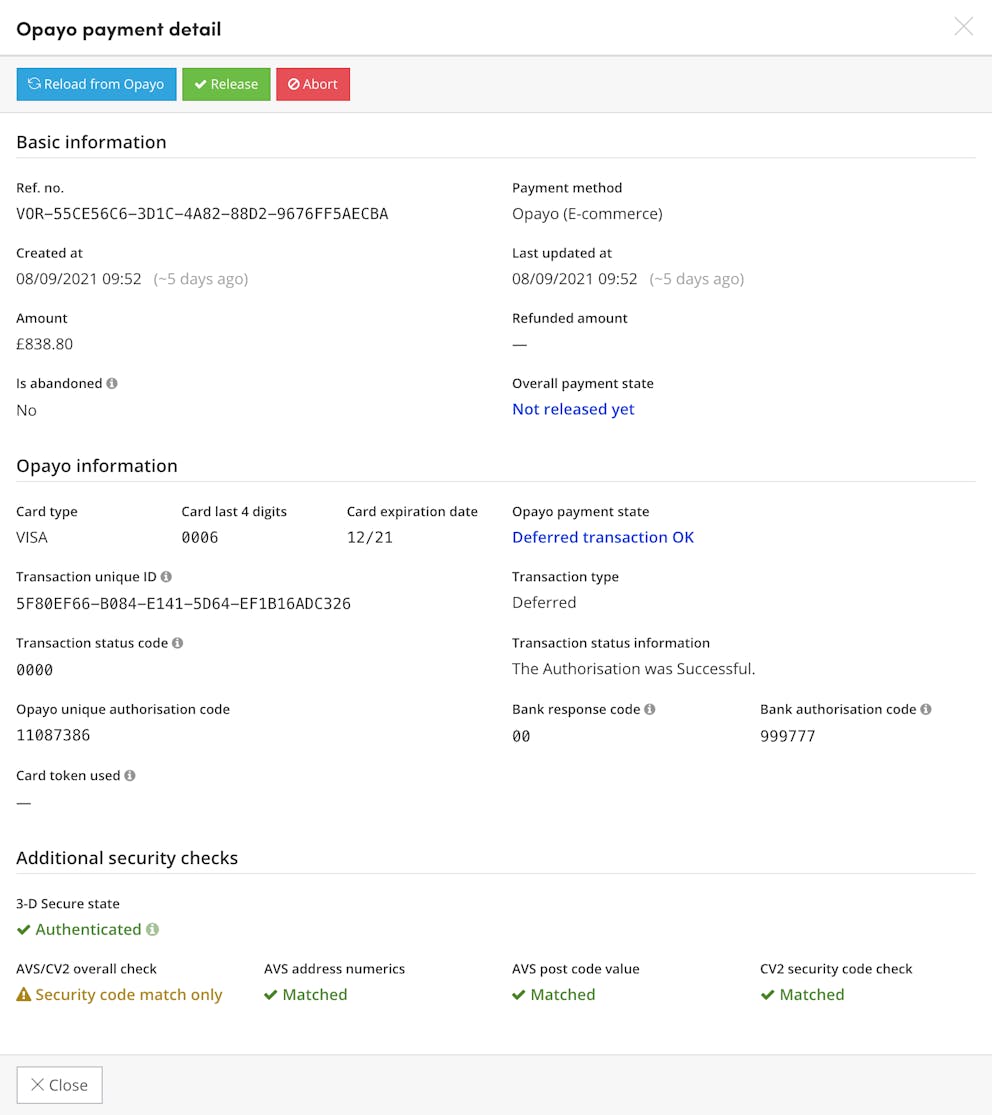Click the Matched text under CV2 security code check
The height and width of the screenshot is (1115, 992).
click(812, 995)
